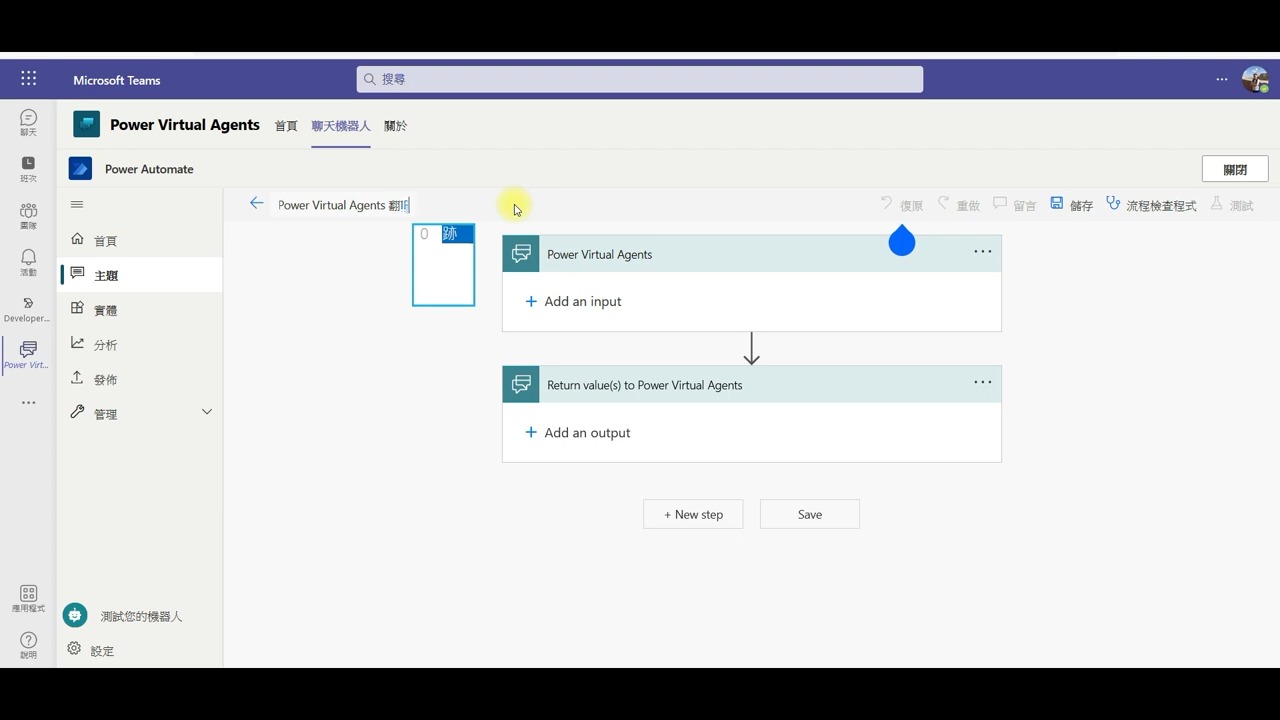Click the 關閉 close button
The width and height of the screenshot is (1280, 720).
1235,169
